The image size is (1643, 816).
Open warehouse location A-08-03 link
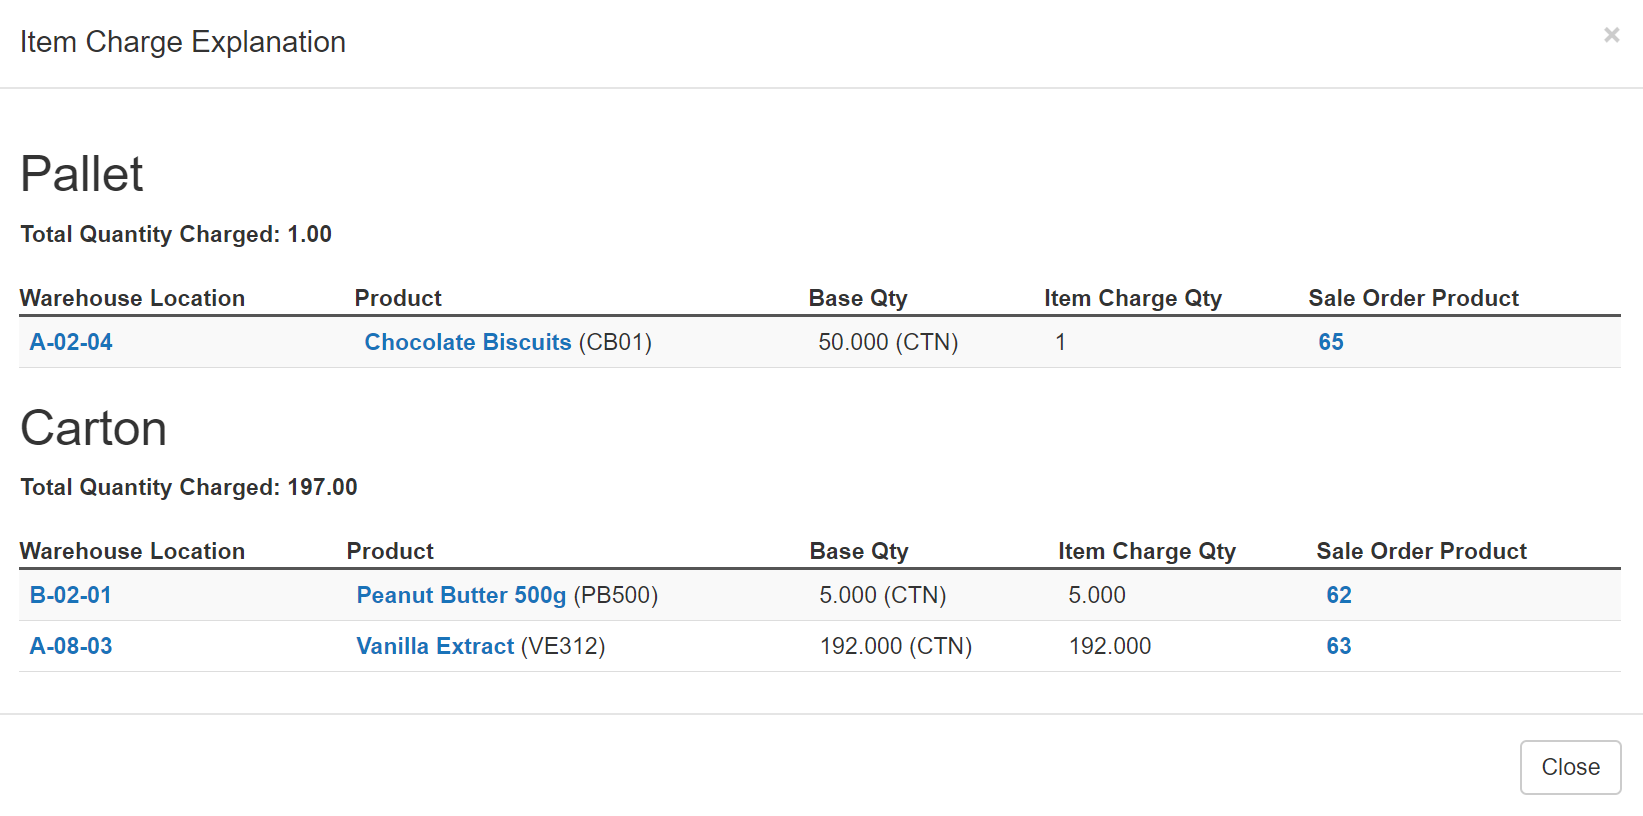click(x=70, y=646)
